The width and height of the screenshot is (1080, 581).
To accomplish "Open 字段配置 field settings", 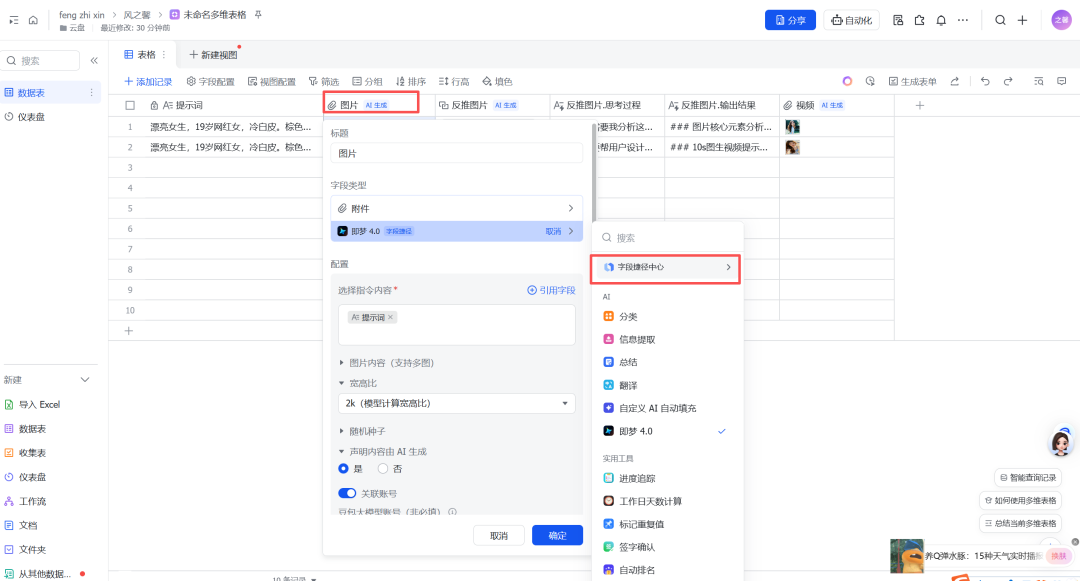I will [210, 81].
